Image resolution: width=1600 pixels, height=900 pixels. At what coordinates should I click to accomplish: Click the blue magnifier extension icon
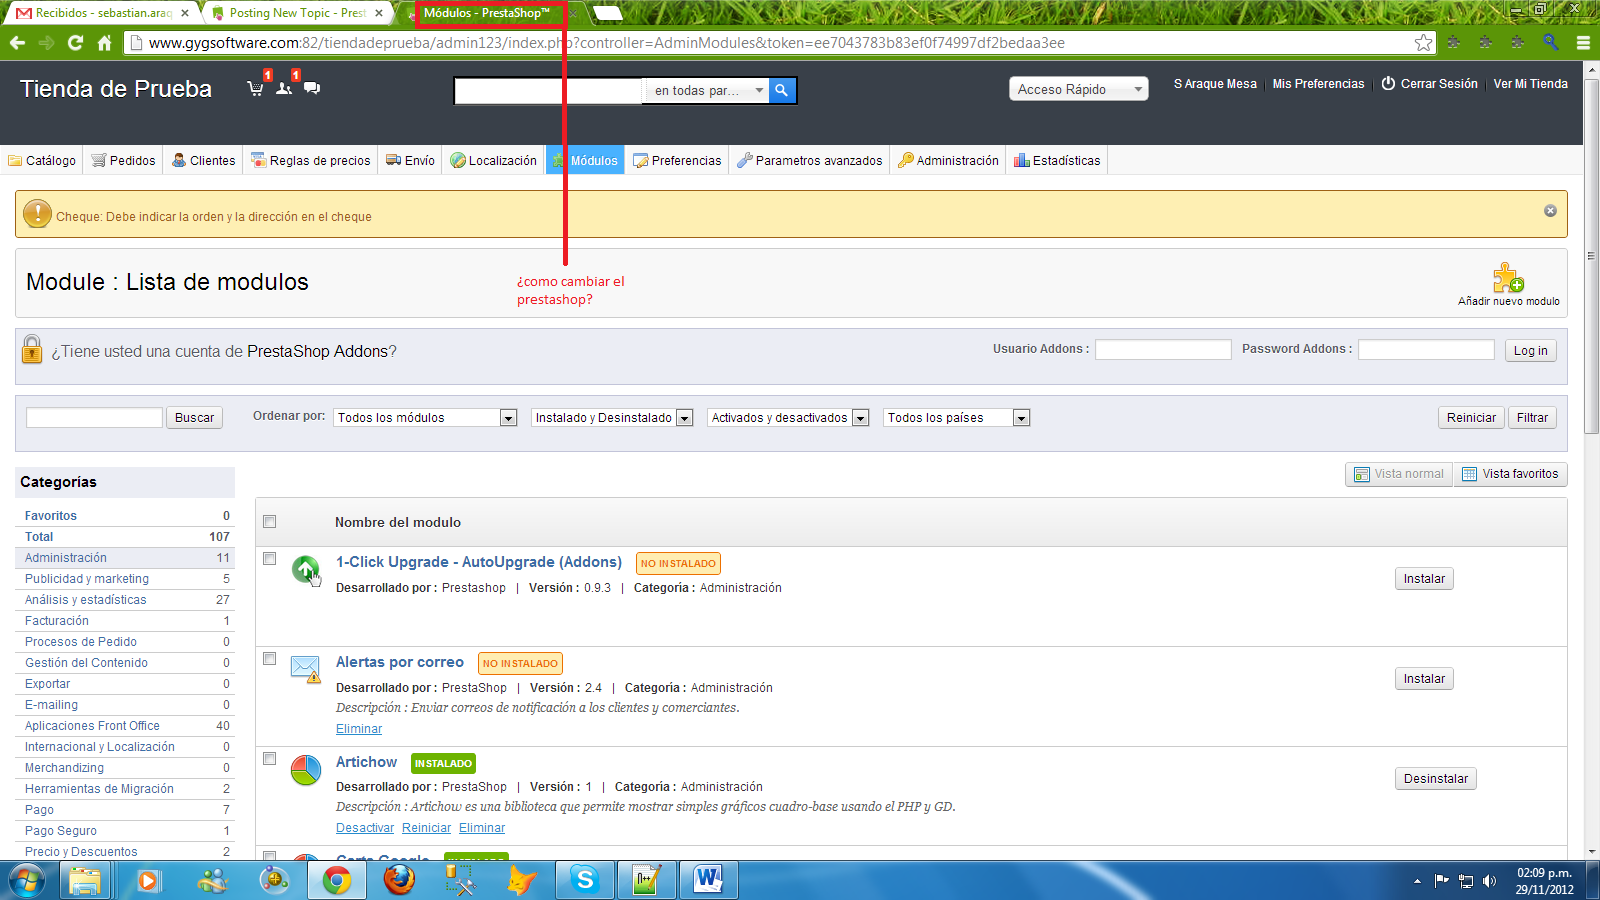(1550, 42)
